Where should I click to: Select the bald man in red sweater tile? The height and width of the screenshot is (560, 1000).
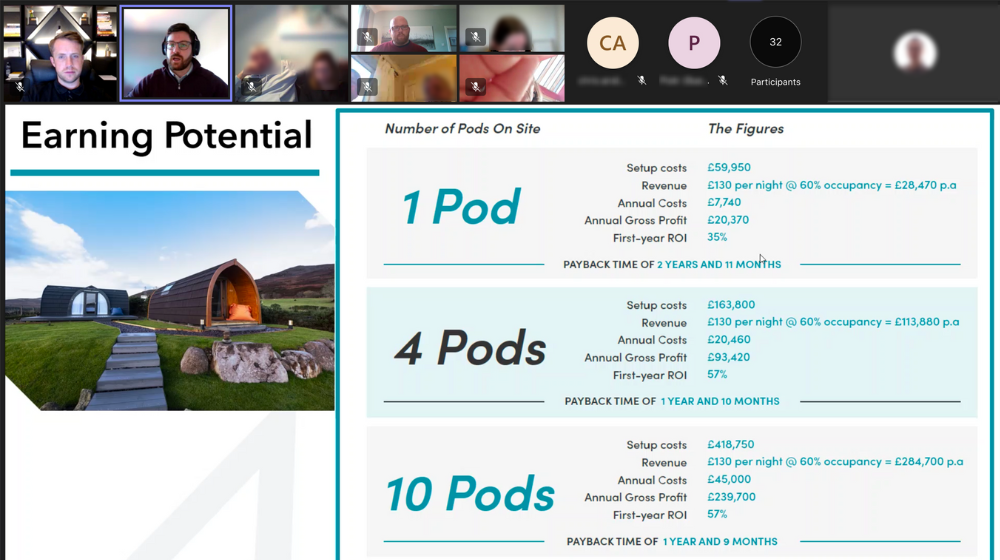[x=404, y=29]
